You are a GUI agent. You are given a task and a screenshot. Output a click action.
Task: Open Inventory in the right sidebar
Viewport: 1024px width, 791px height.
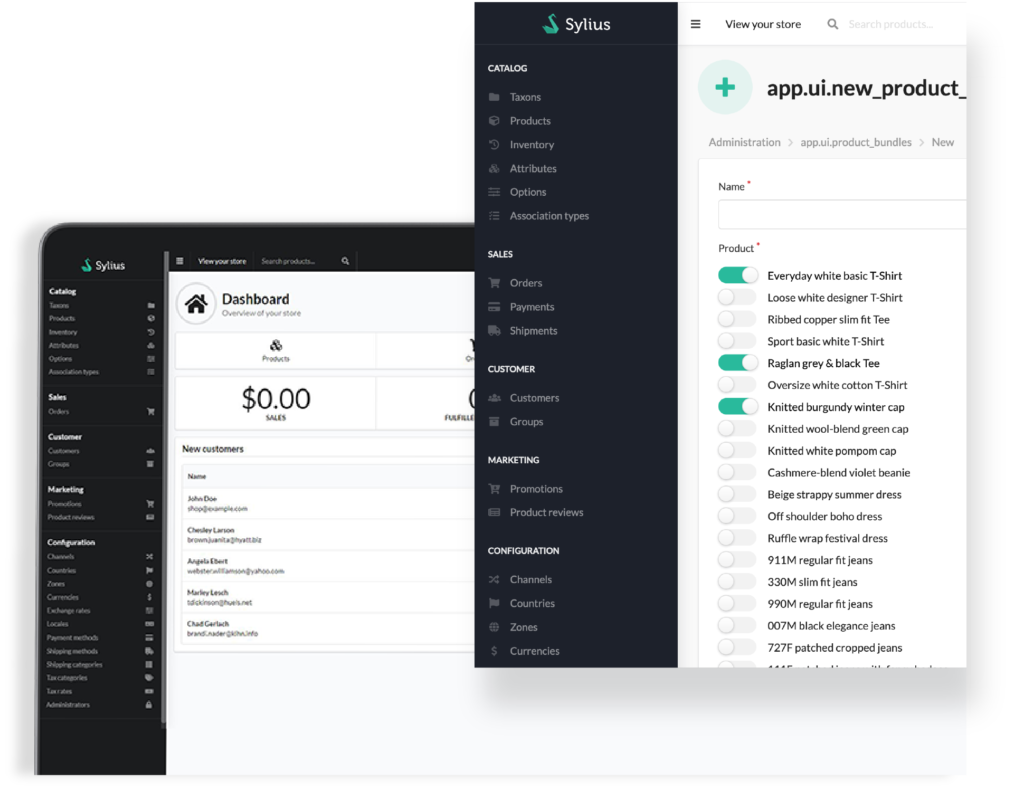click(531, 145)
